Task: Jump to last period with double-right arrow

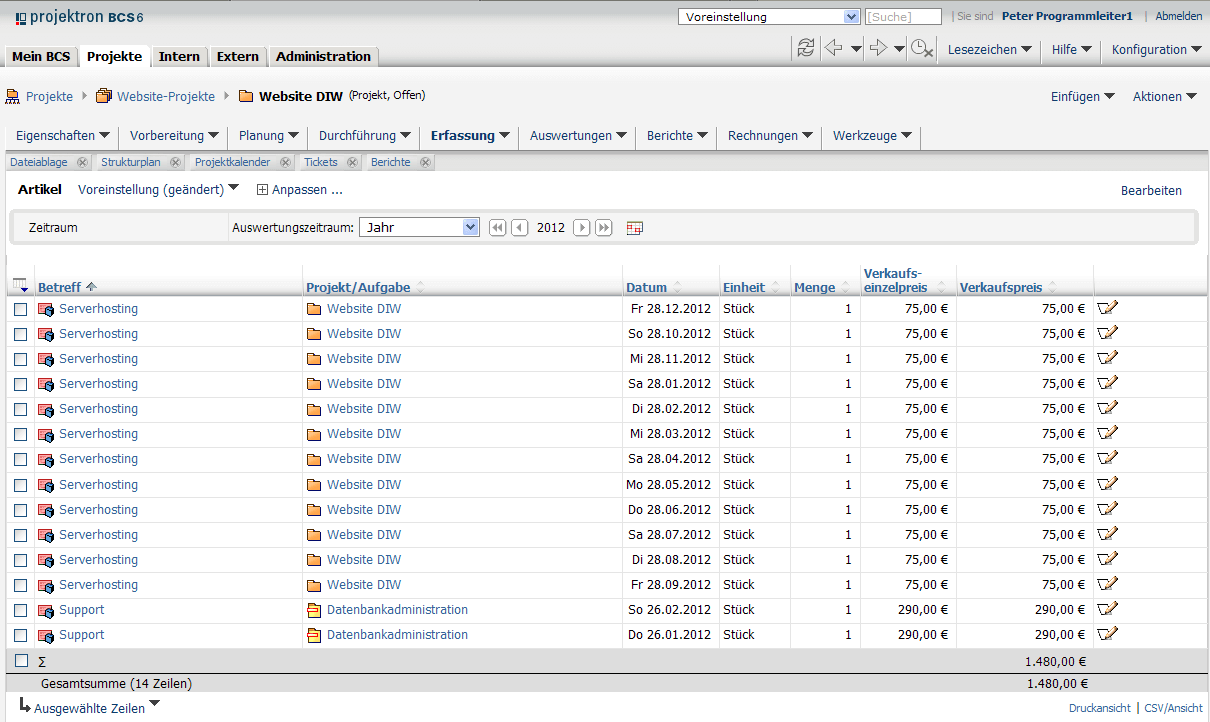Action: tap(604, 228)
